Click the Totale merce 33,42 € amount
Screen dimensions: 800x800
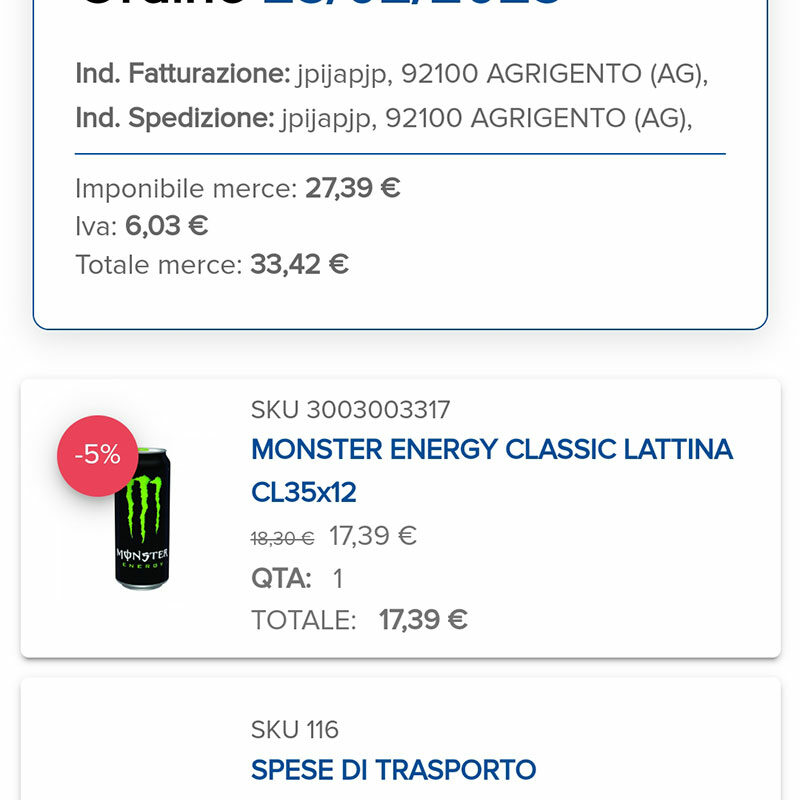(299, 264)
